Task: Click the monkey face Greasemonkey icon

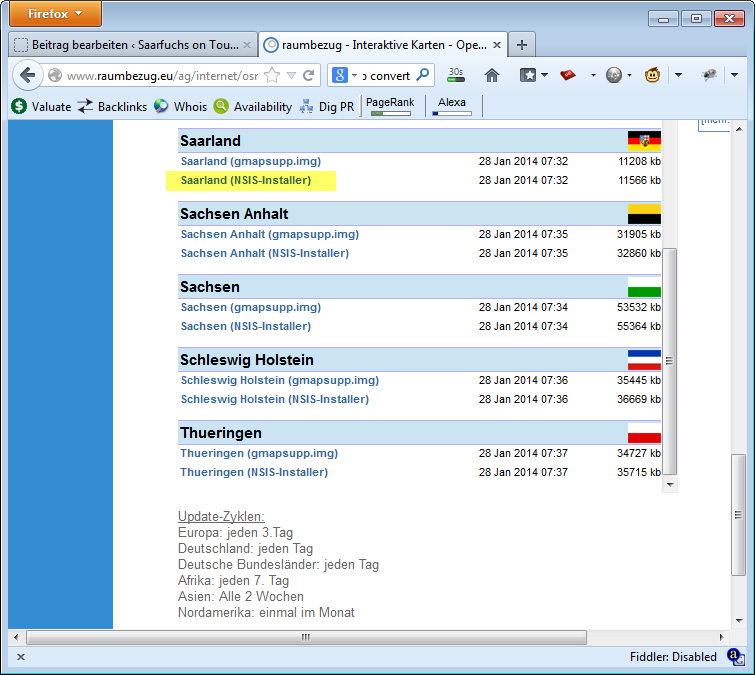Action: tap(652, 75)
